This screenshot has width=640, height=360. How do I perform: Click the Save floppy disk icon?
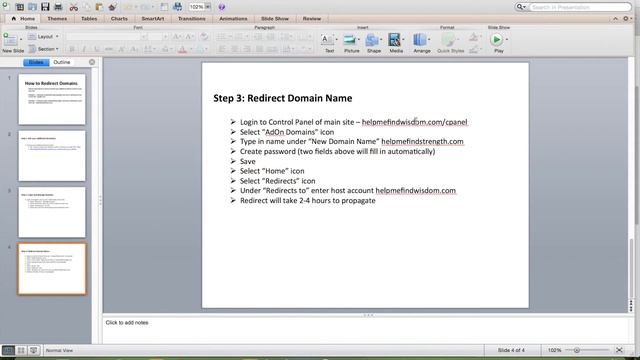point(45,7)
